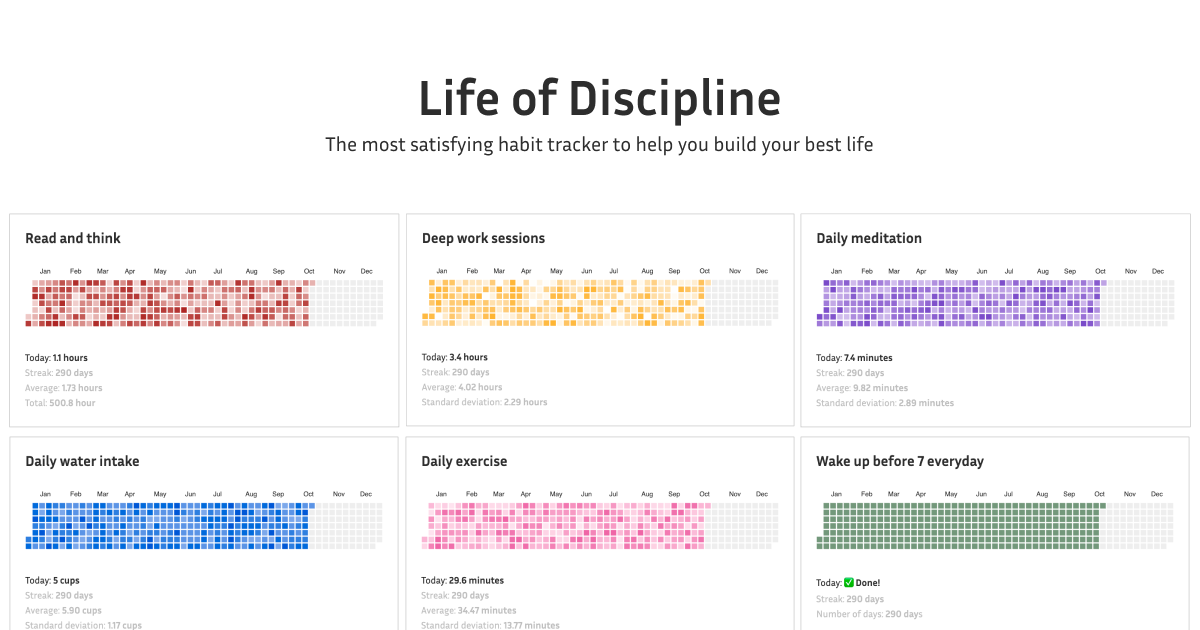Click the Streak 290 days stat under Deep work

(457, 372)
